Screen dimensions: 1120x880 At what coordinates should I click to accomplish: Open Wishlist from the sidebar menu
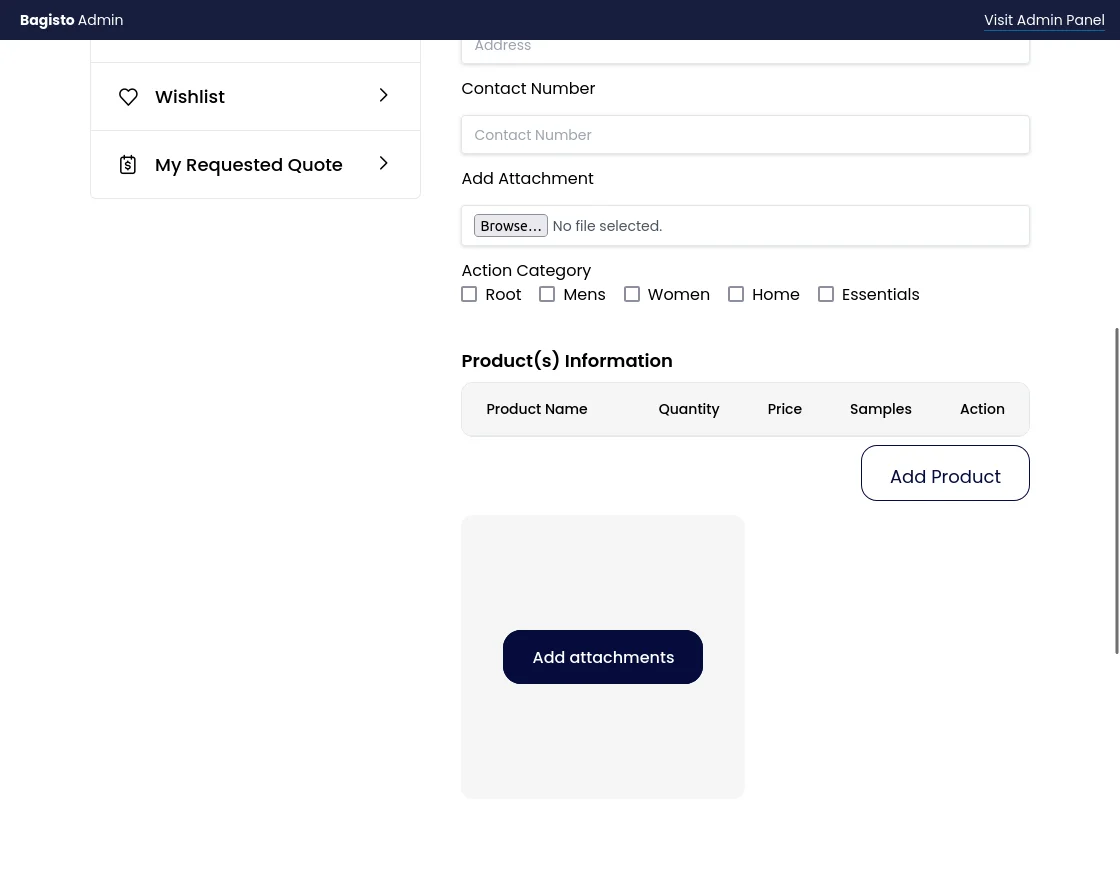point(190,97)
